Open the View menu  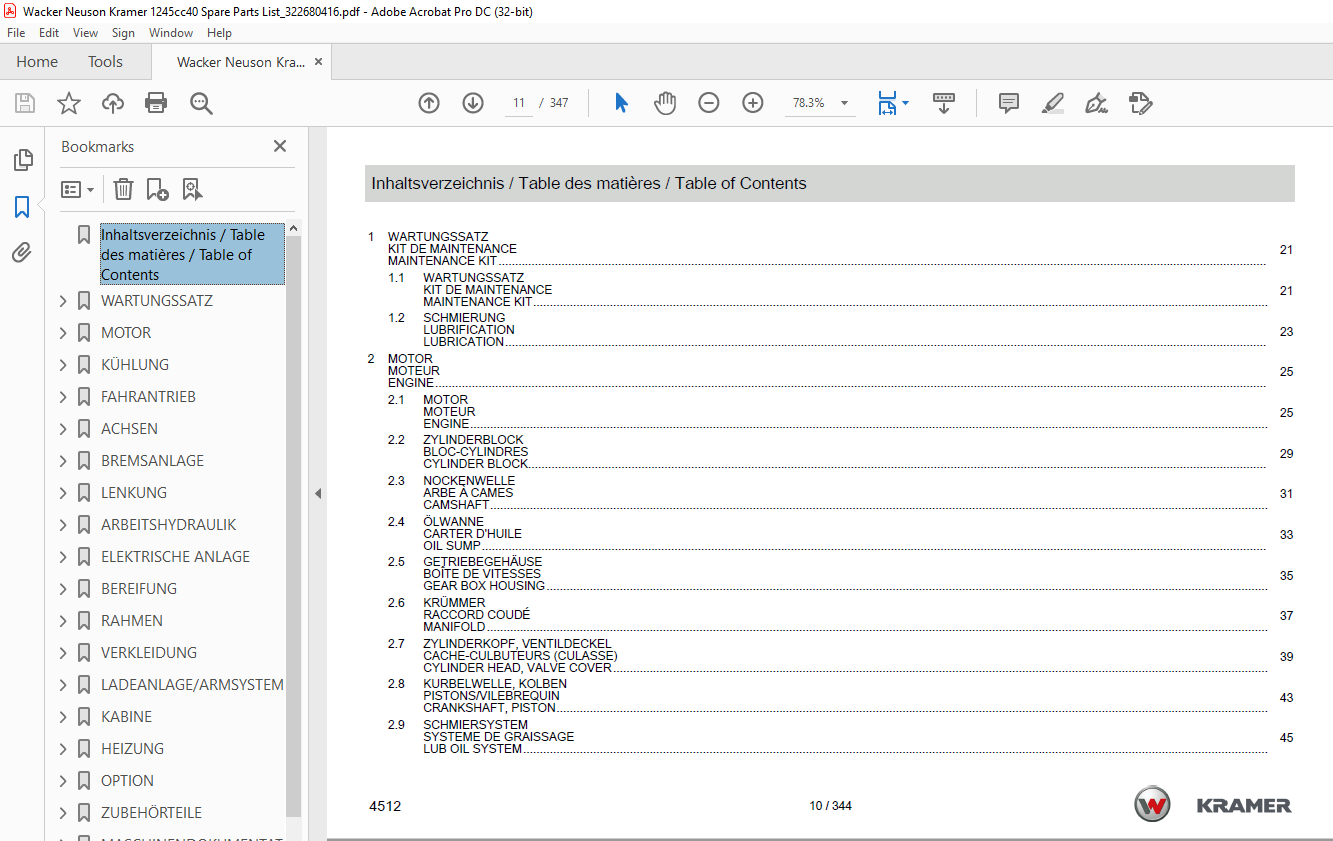[x=85, y=33]
